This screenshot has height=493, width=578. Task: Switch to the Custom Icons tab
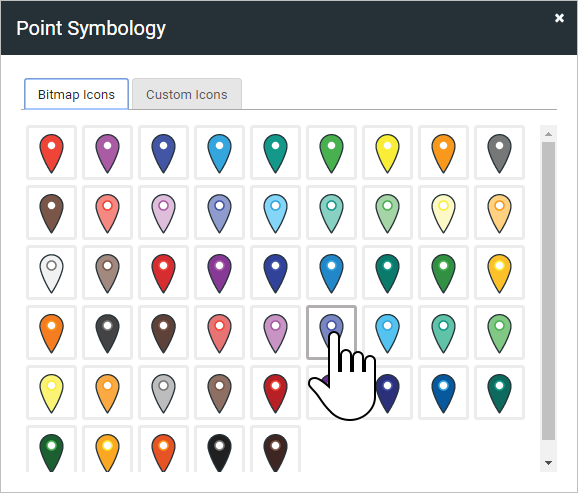pos(187,94)
